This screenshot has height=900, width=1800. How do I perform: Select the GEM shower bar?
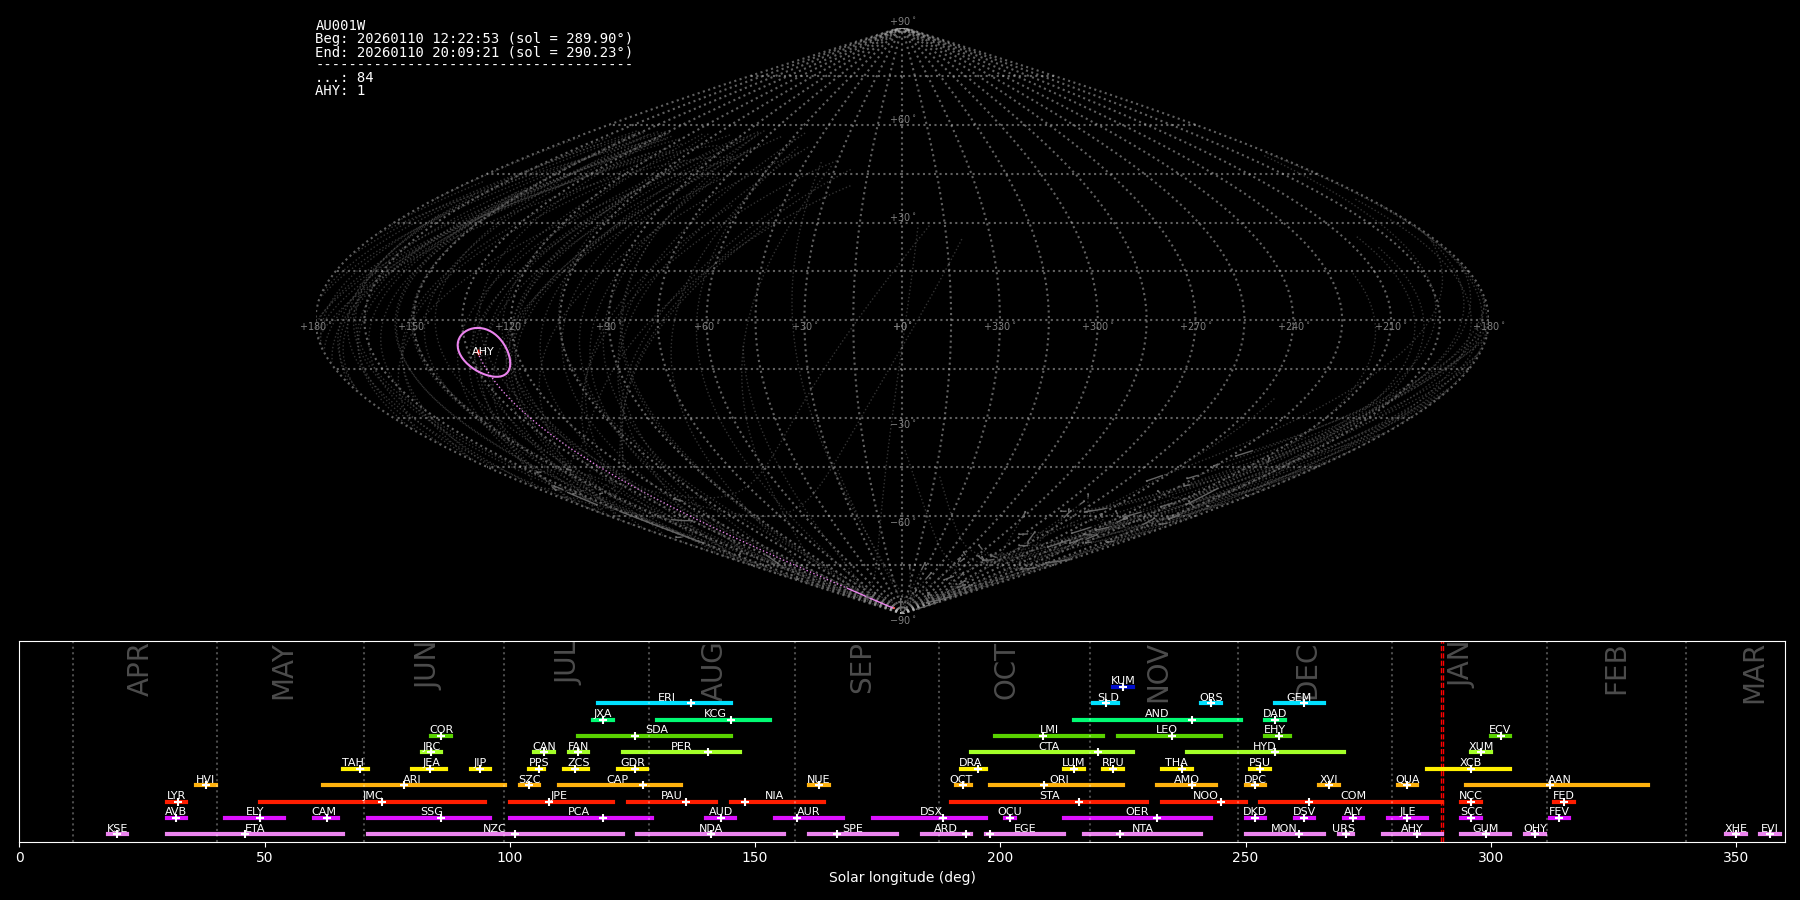click(1298, 703)
